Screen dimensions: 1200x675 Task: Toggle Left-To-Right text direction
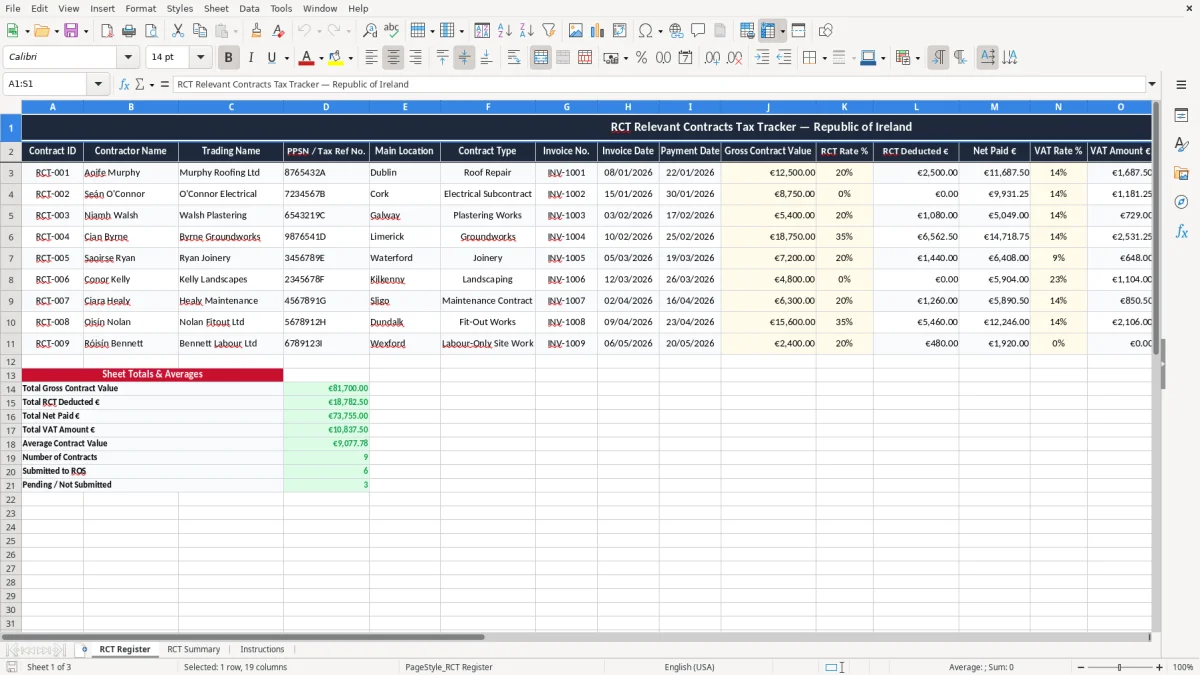pos(938,58)
